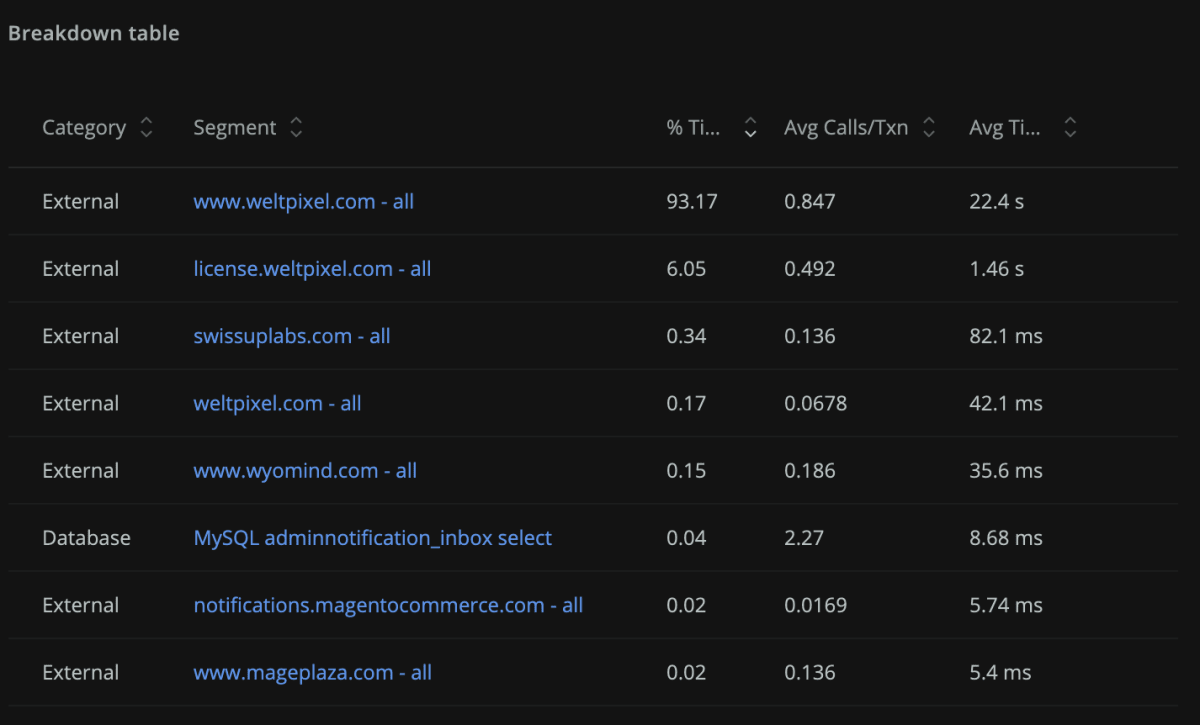Sort by Avg Calls/Txn column arrows
The image size is (1200, 725).
pyautogui.click(x=928, y=128)
